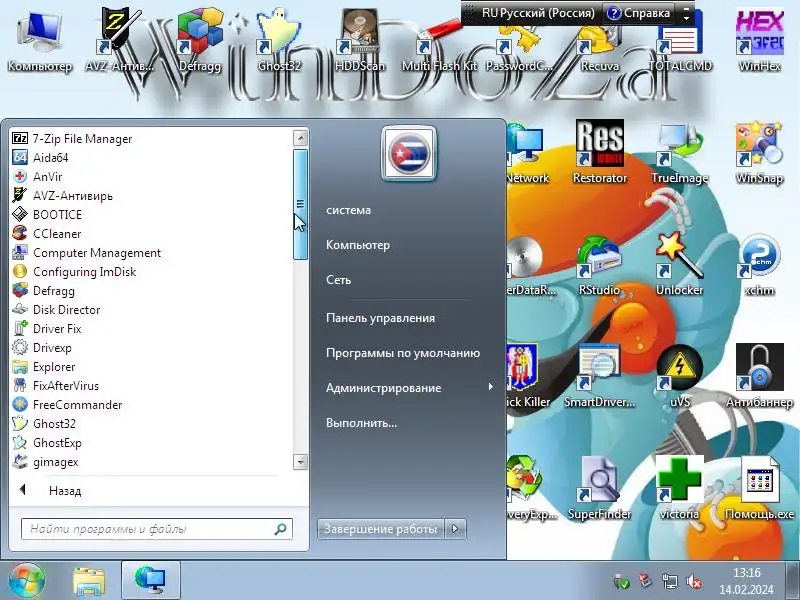Open WinHex desktop shortcut
Image resolution: width=800 pixels, height=600 pixels.
point(759,41)
